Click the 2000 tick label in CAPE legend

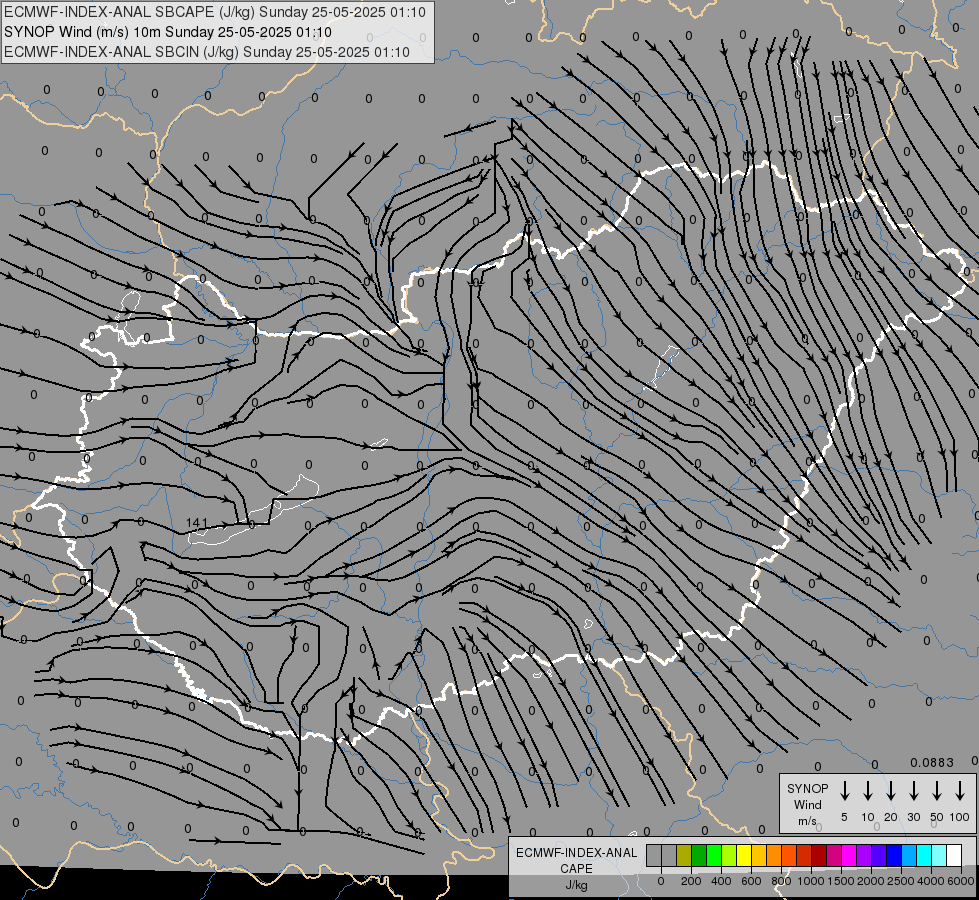pos(871,881)
